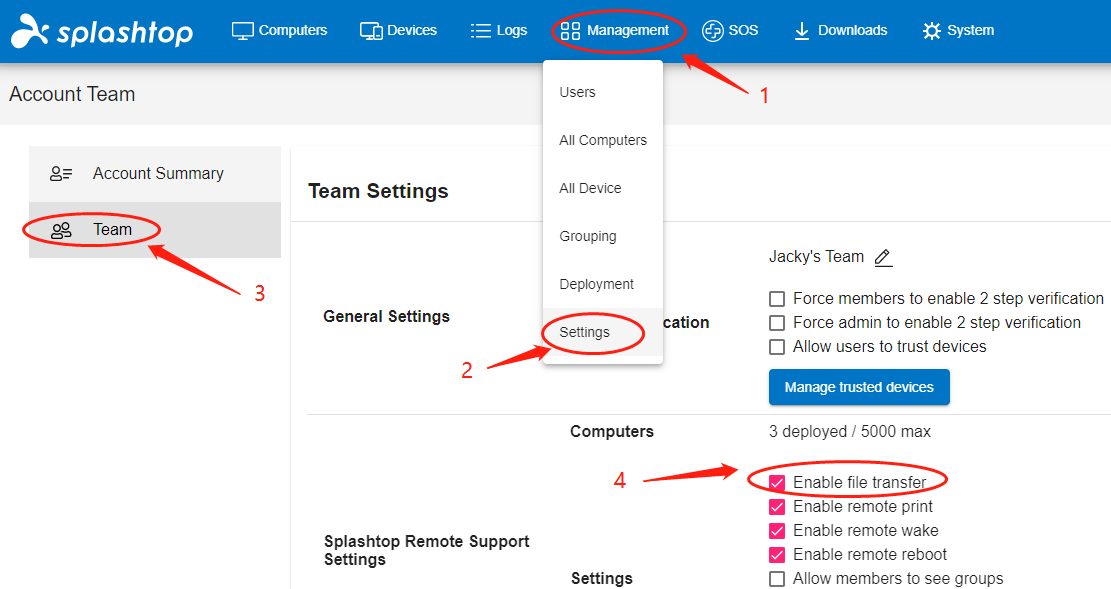This screenshot has height=589, width=1111.
Task: Open the Logs navigation tab
Action: pos(499,31)
